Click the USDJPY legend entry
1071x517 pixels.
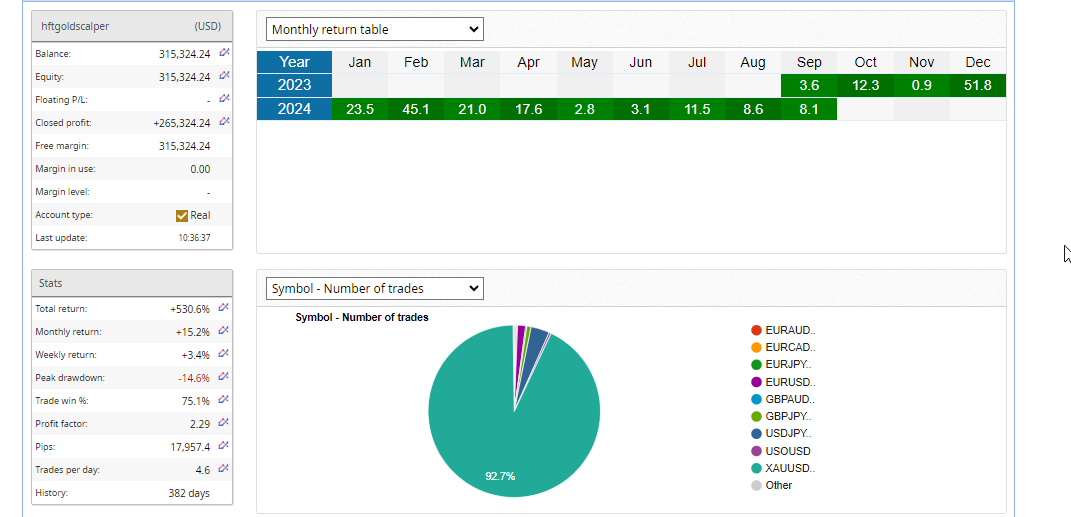tap(787, 433)
